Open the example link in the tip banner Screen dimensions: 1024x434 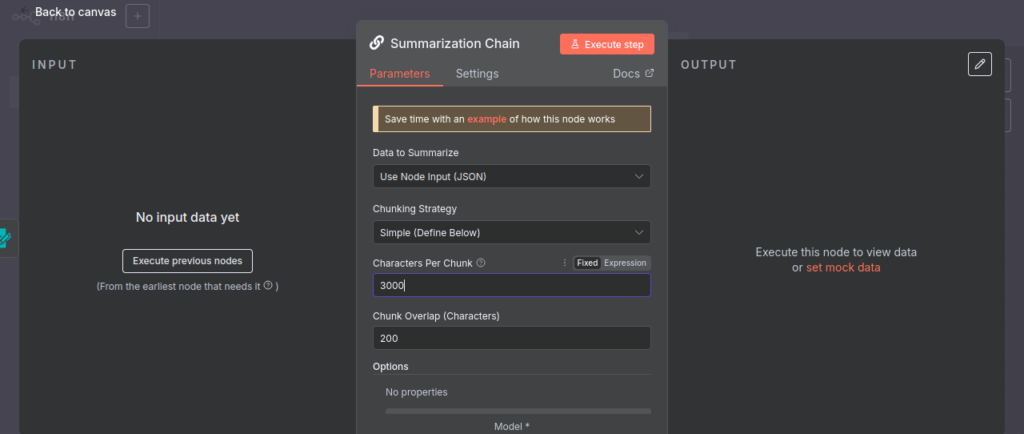coord(486,119)
